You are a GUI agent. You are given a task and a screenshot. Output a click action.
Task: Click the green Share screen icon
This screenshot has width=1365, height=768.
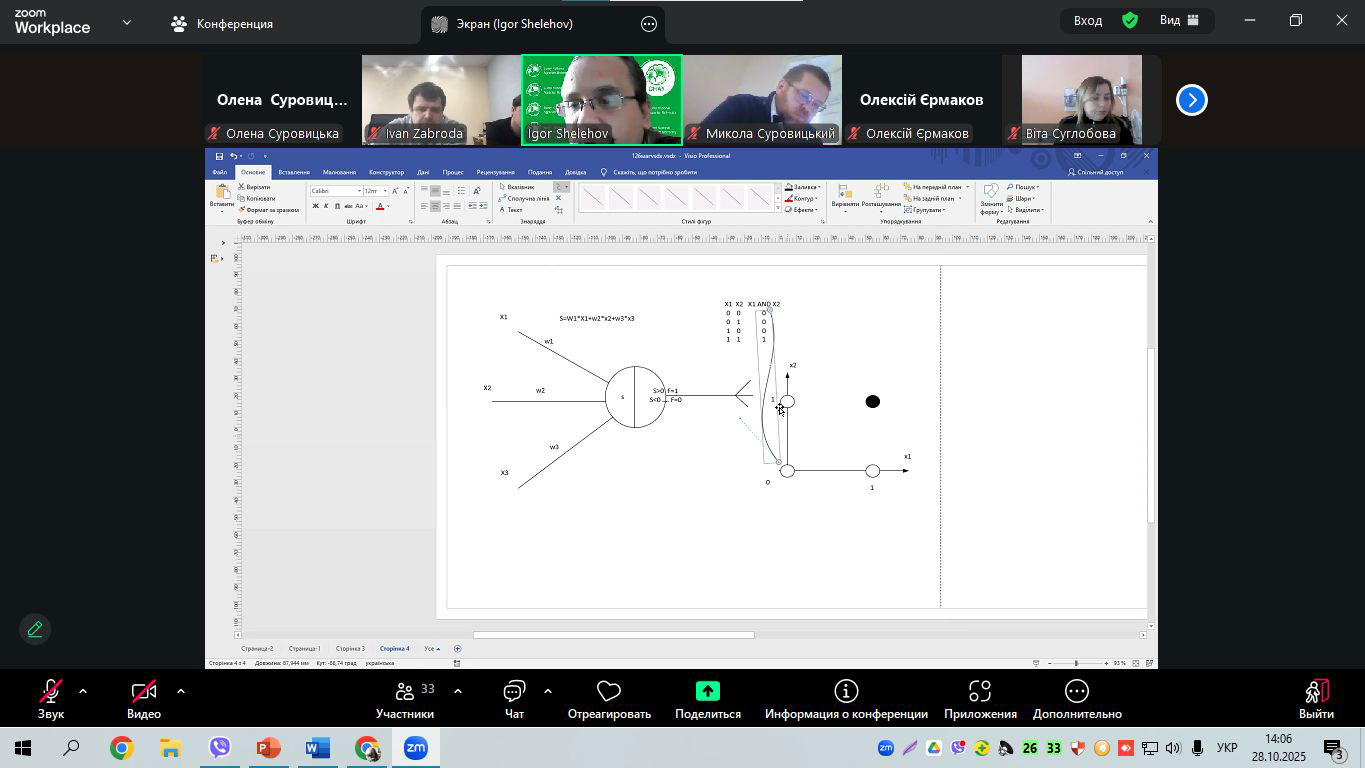(707, 692)
